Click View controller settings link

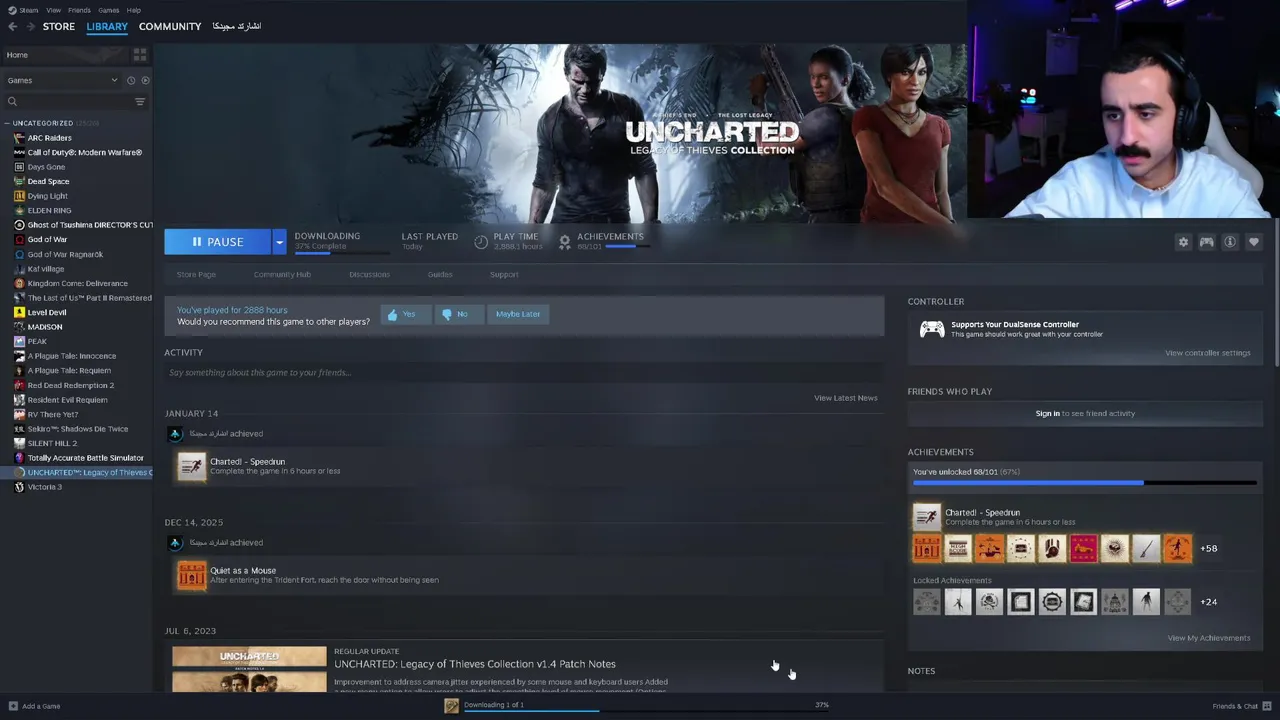tap(1208, 353)
